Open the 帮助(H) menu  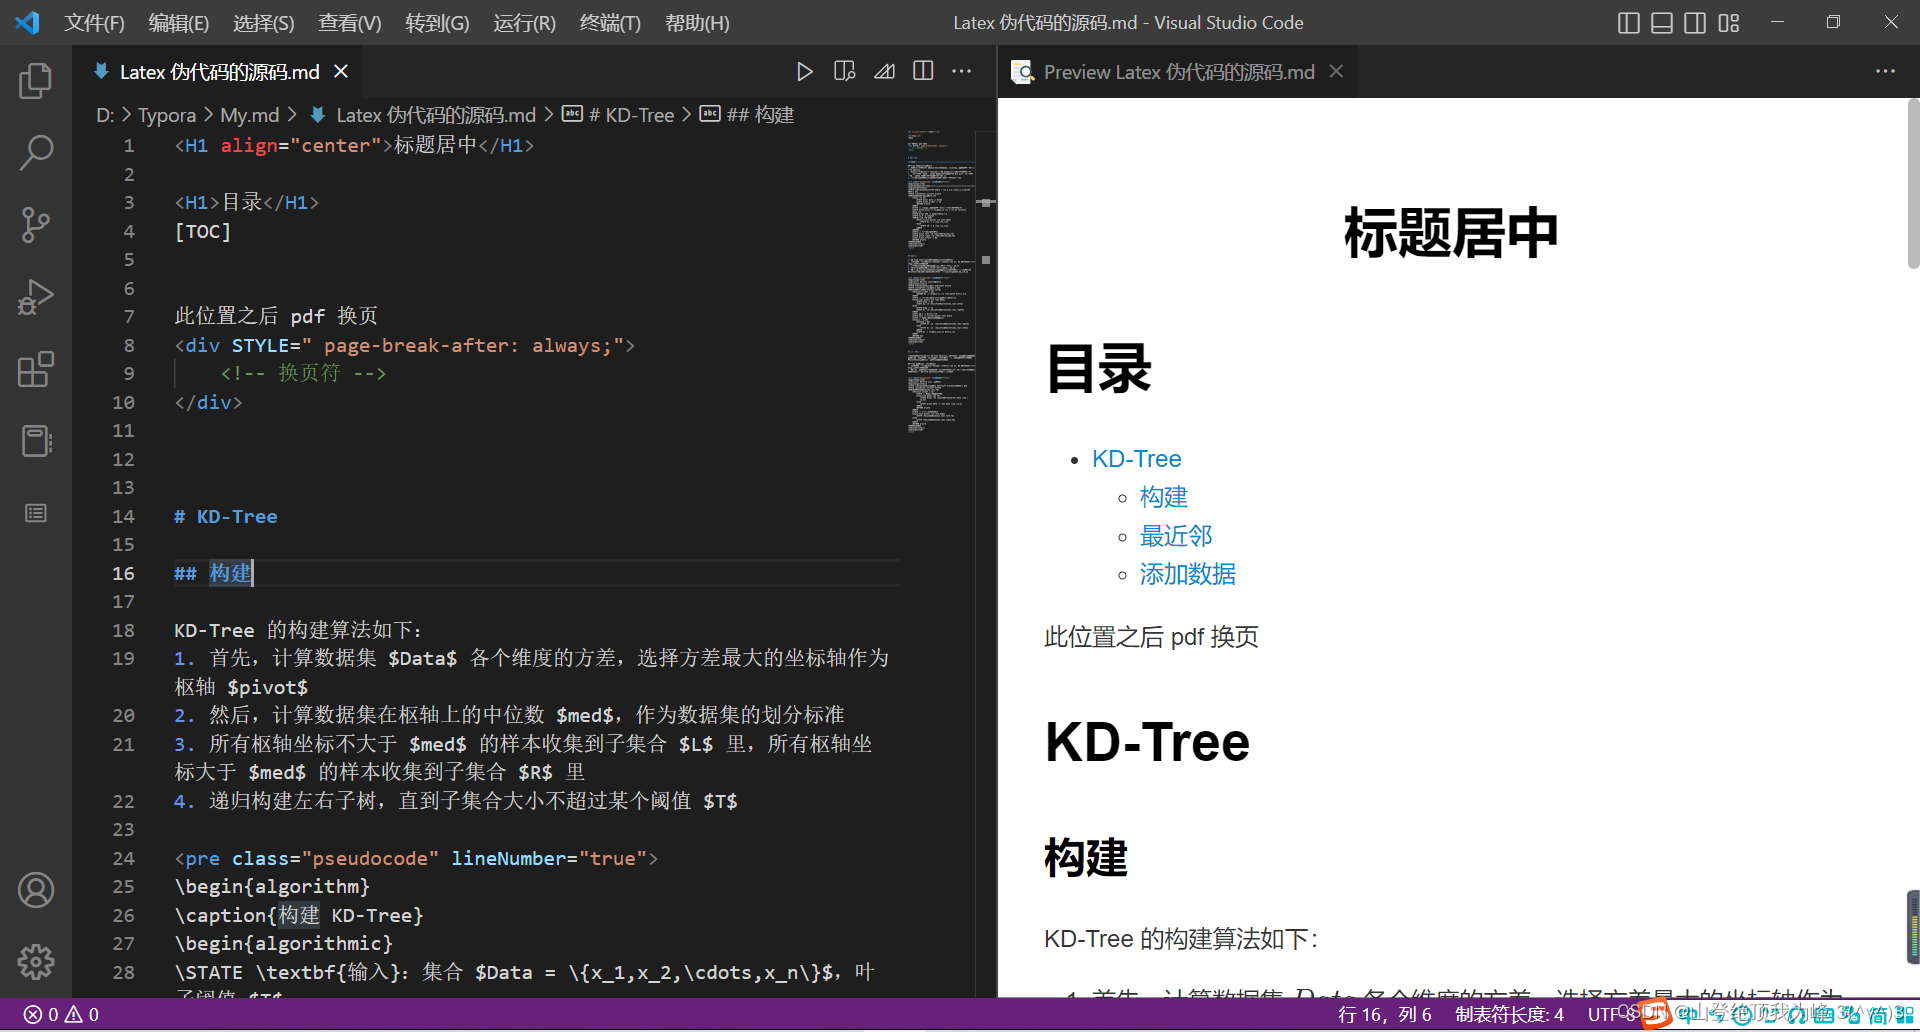click(697, 23)
